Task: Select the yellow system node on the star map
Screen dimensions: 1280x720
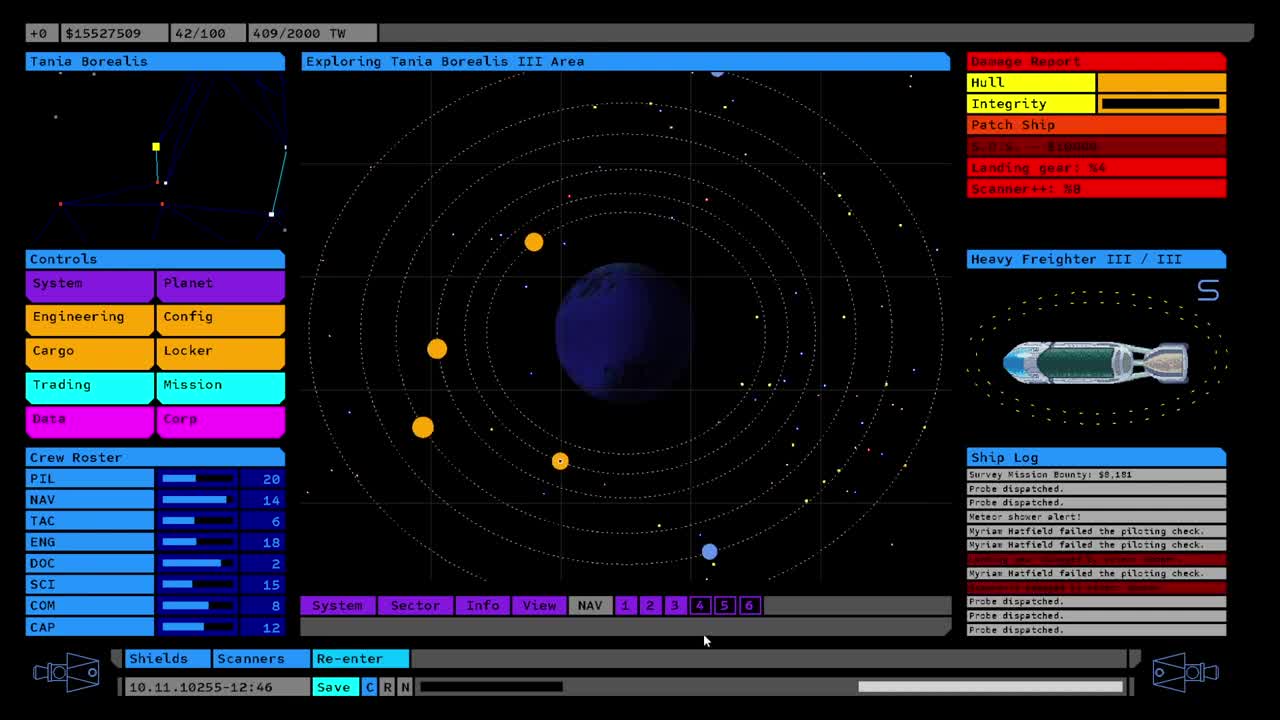Action: tap(155, 146)
